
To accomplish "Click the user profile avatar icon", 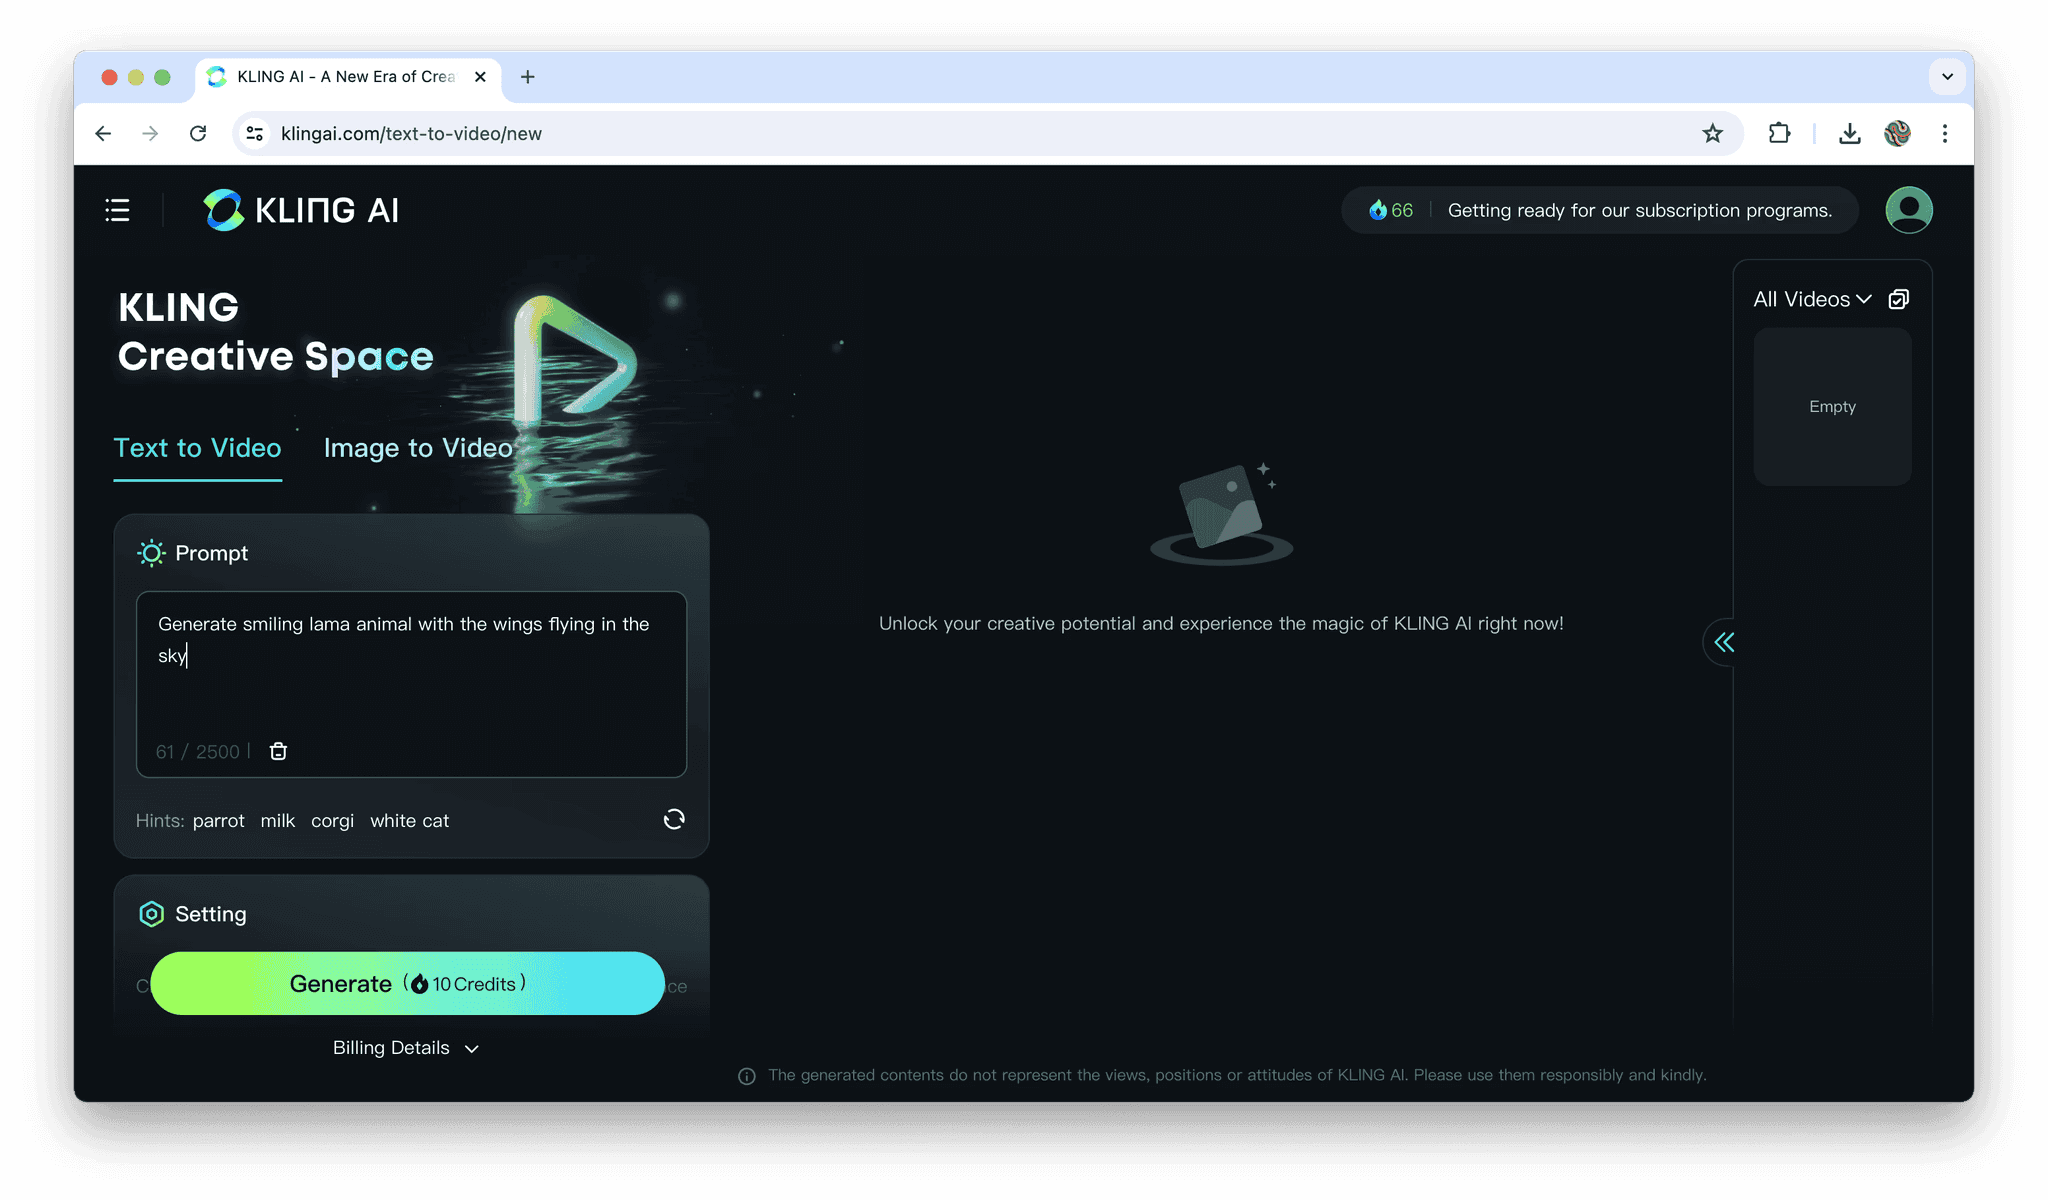I will coord(1909,210).
